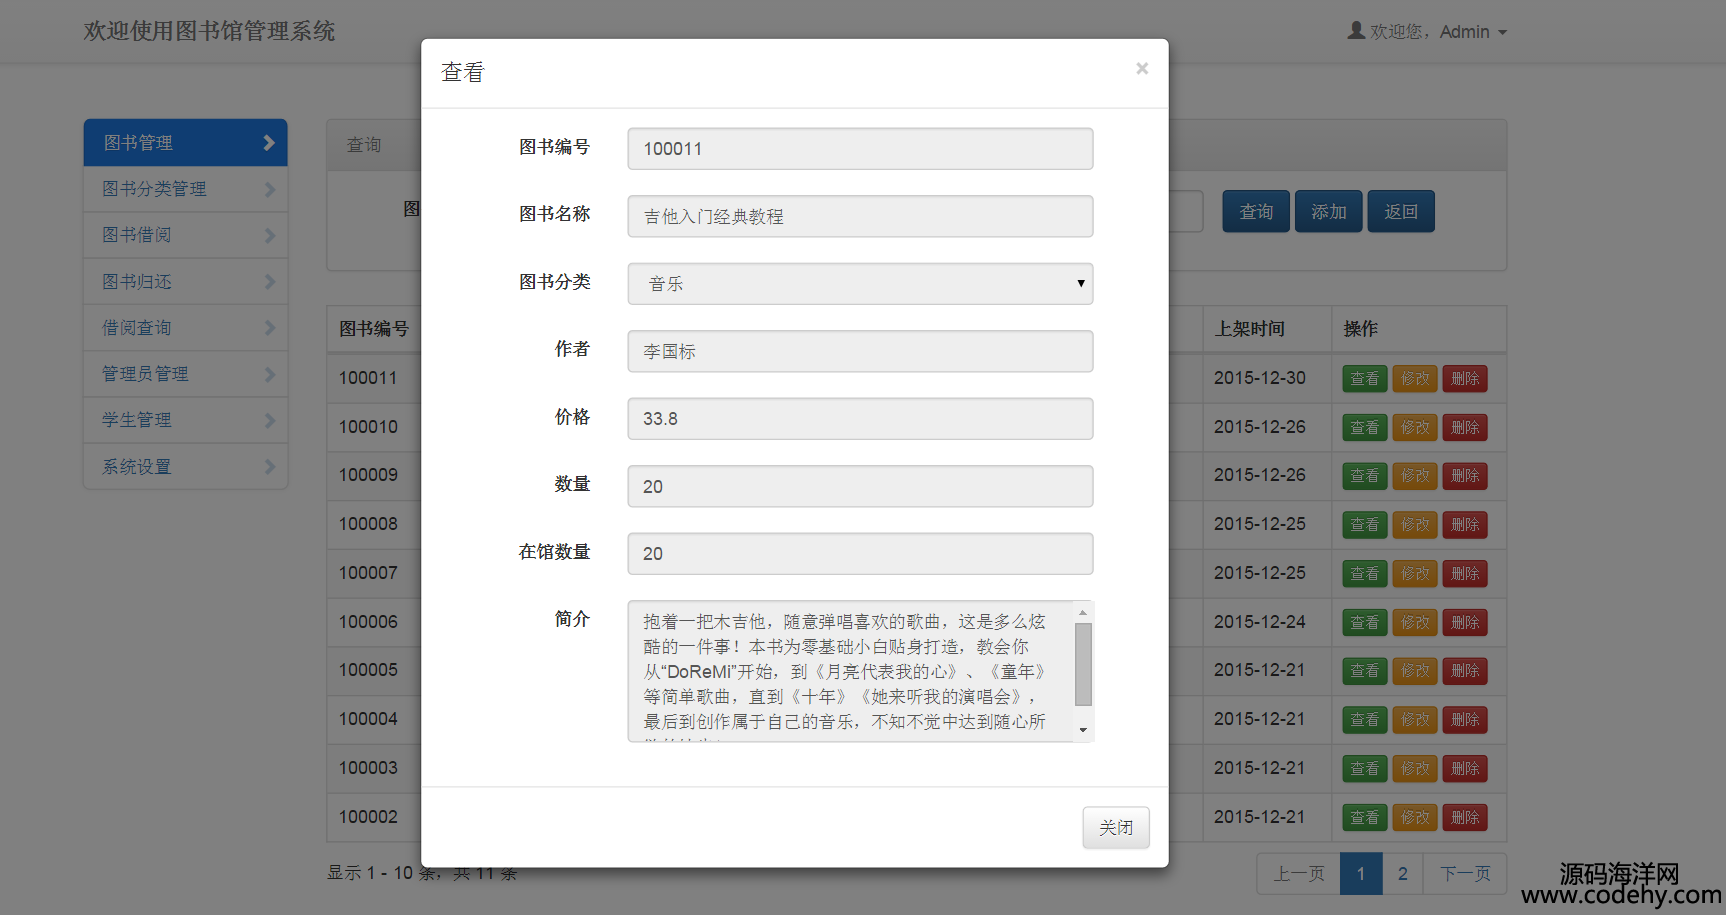Click the scrollbar up arrow in 简介 box
The width and height of the screenshot is (1726, 915).
[1083, 612]
